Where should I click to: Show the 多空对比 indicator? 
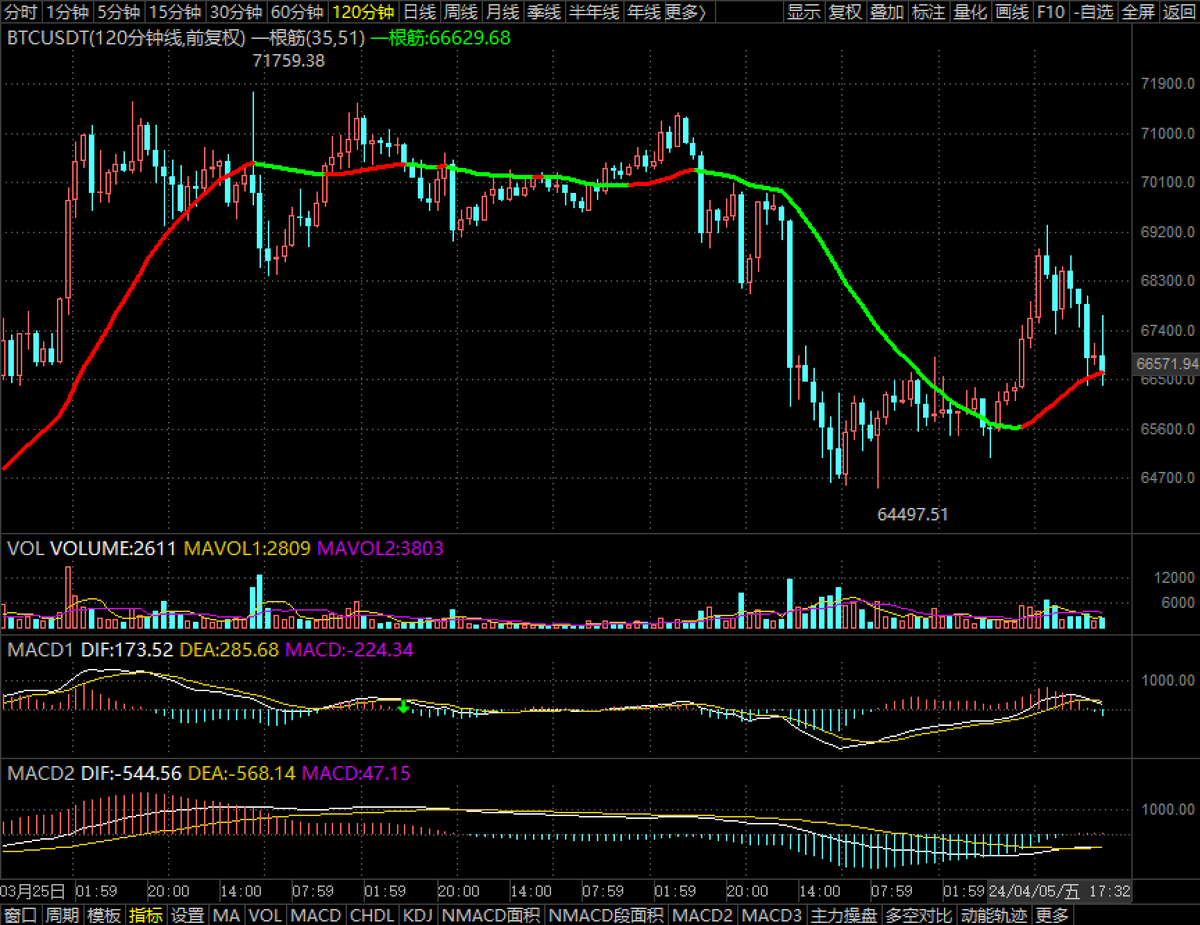coord(920,915)
